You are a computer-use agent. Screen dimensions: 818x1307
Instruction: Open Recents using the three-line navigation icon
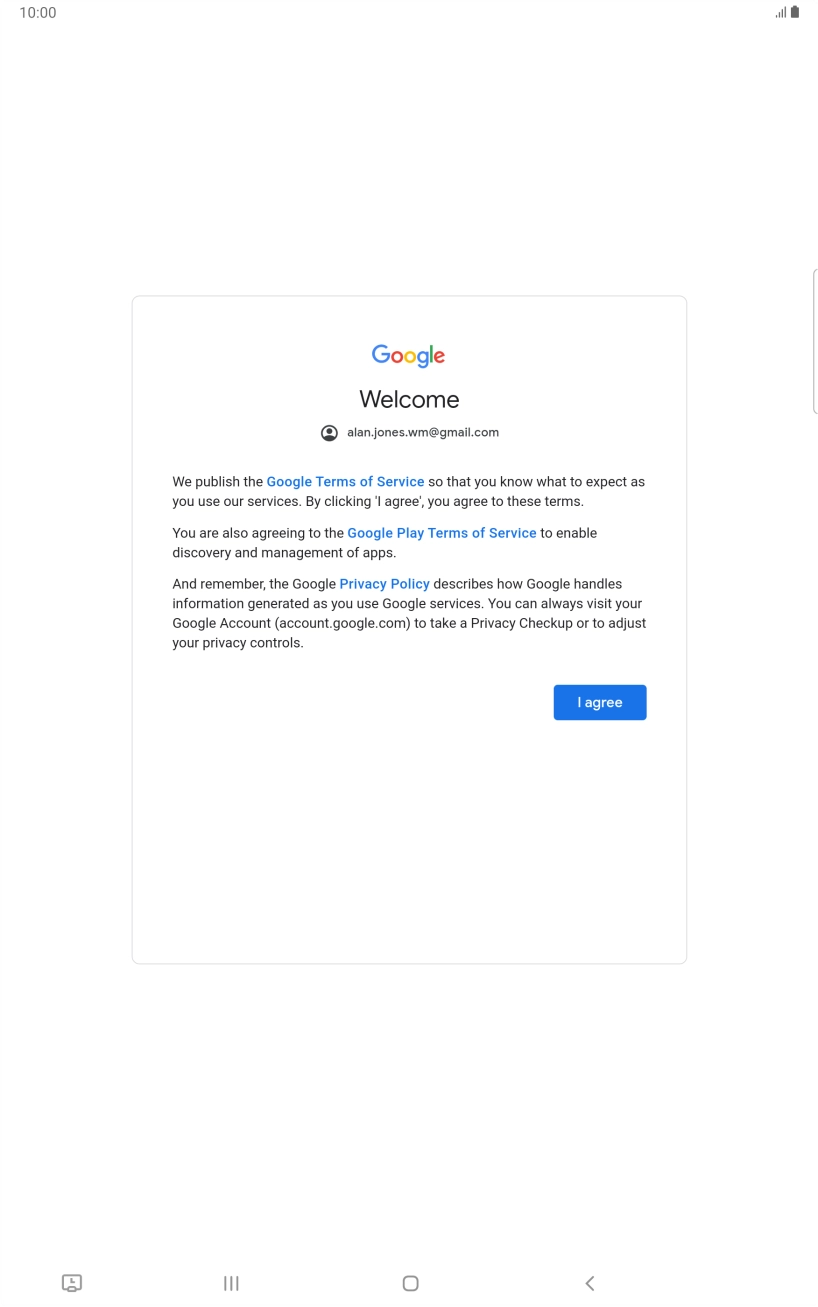coord(231,1282)
